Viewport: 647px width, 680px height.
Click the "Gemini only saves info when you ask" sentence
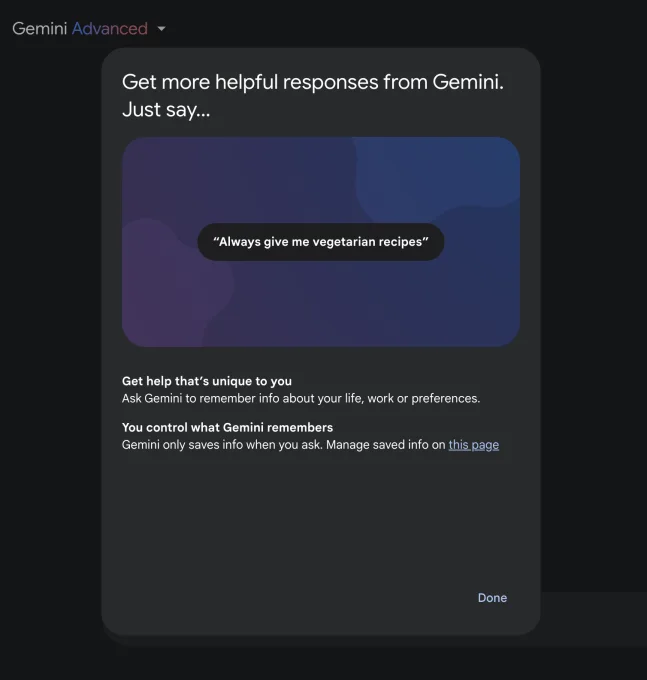tap(222, 445)
